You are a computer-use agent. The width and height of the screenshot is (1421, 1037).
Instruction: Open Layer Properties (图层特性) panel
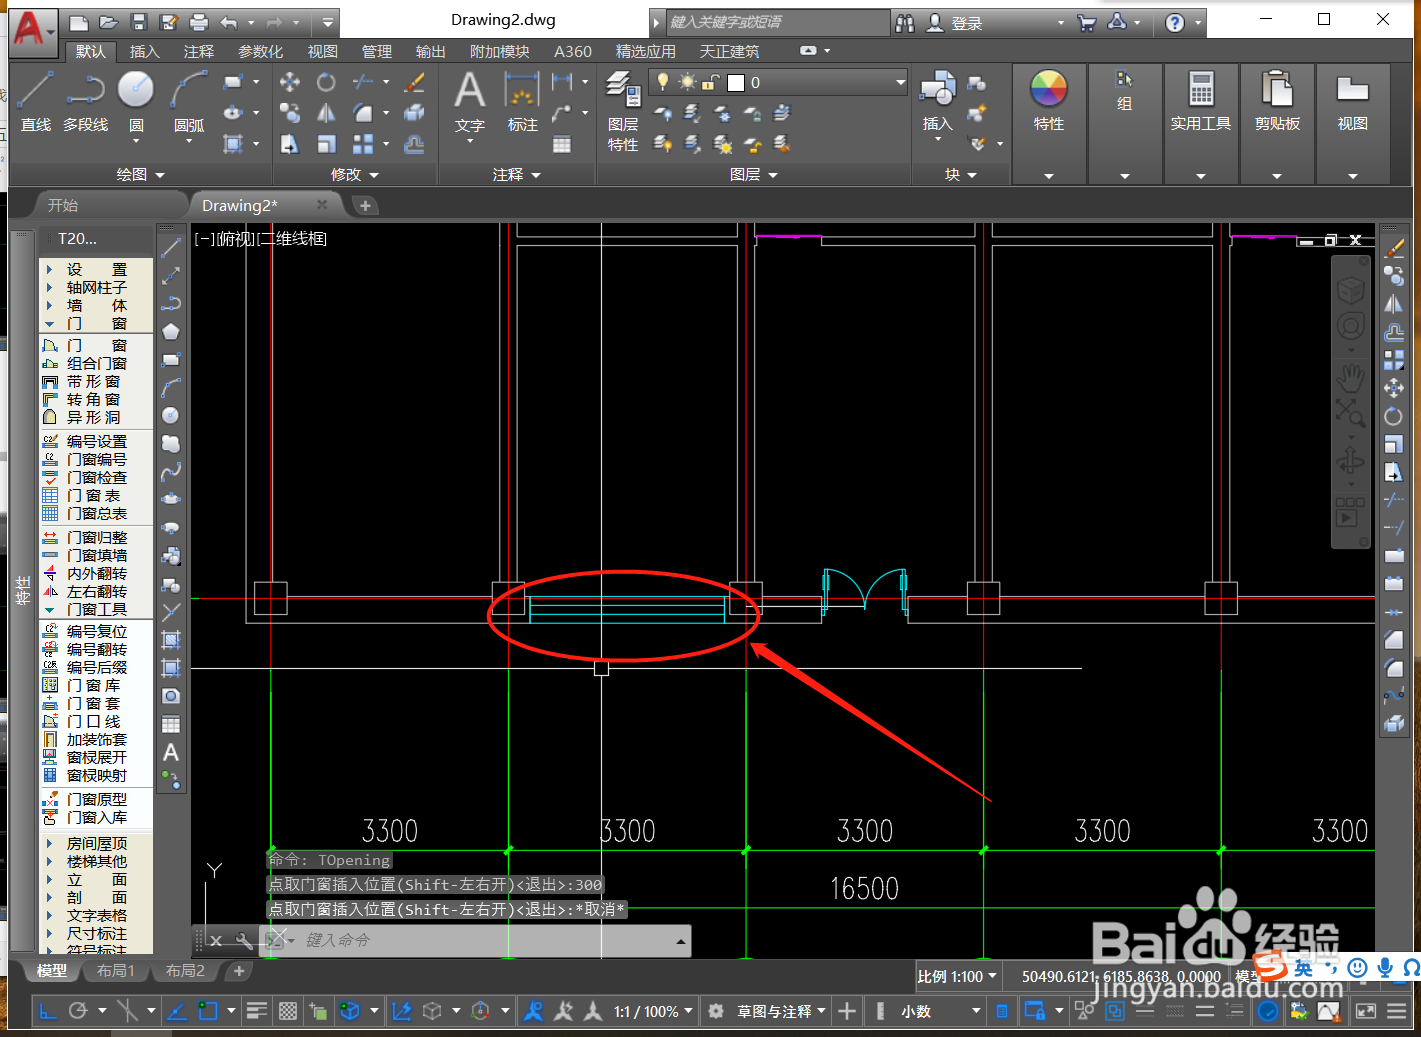point(623,110)
